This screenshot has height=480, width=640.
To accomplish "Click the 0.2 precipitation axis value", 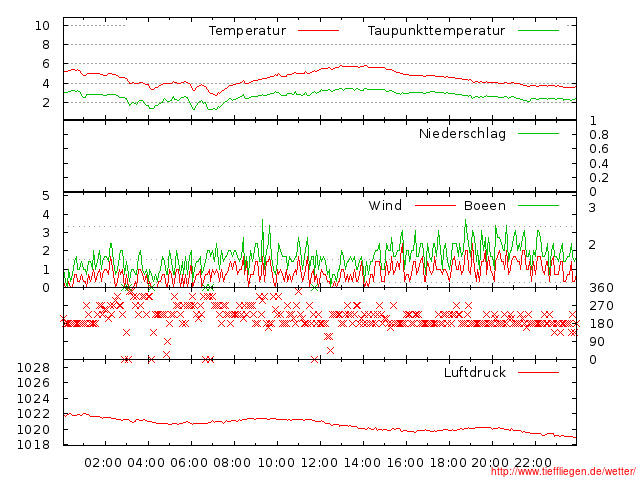I will (599, 178).
